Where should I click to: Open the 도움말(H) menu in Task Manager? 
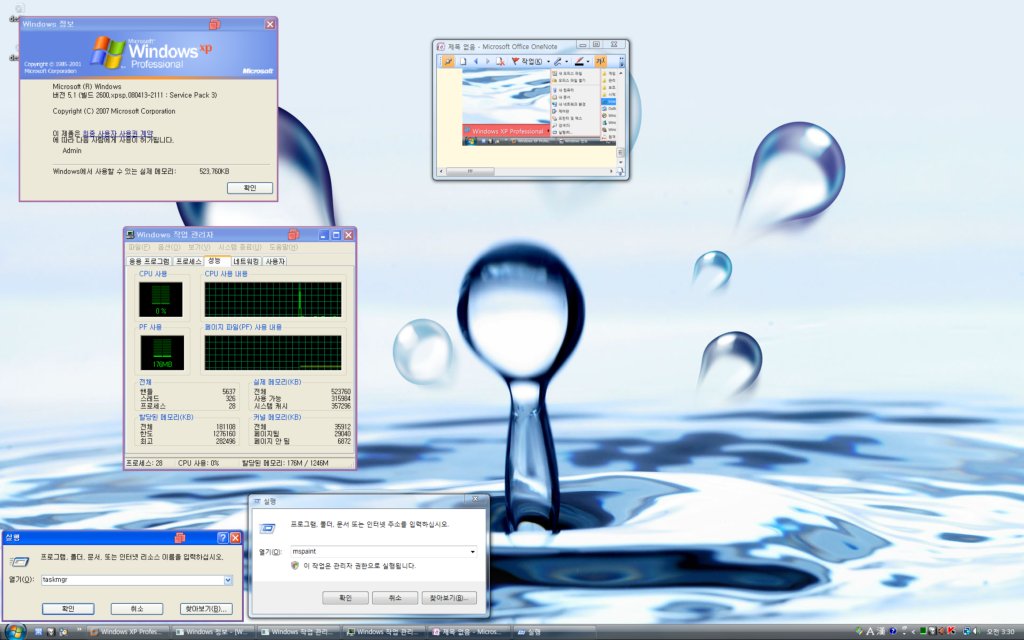pyautogui.click(x=283, y=248)
